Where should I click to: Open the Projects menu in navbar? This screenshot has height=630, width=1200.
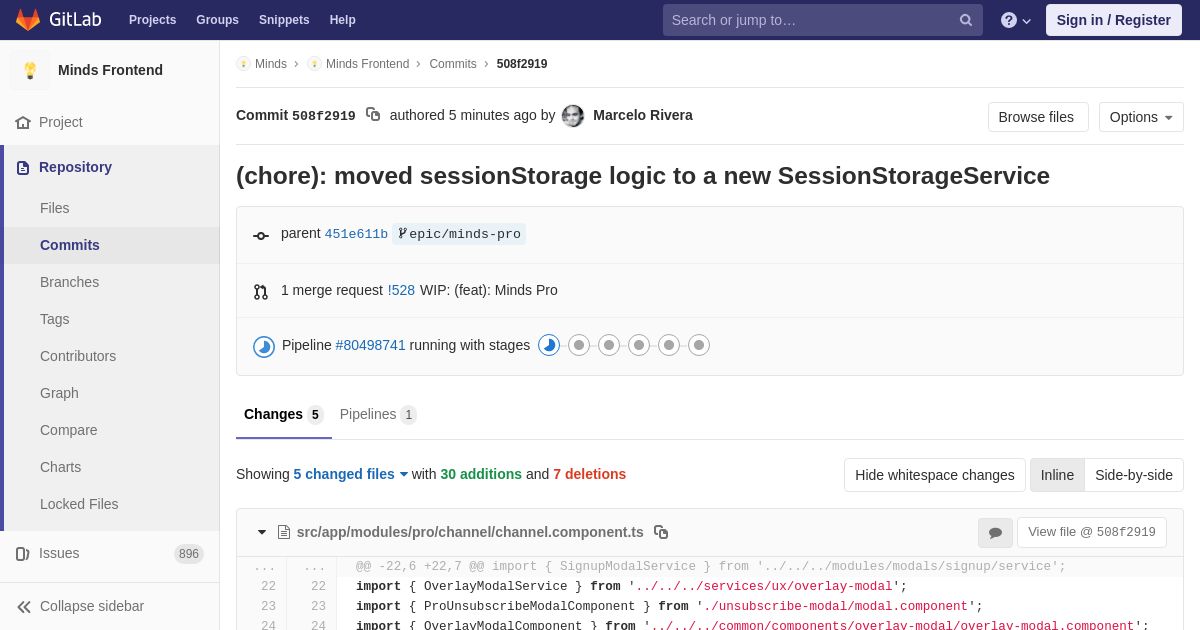[x=152, y=20]
